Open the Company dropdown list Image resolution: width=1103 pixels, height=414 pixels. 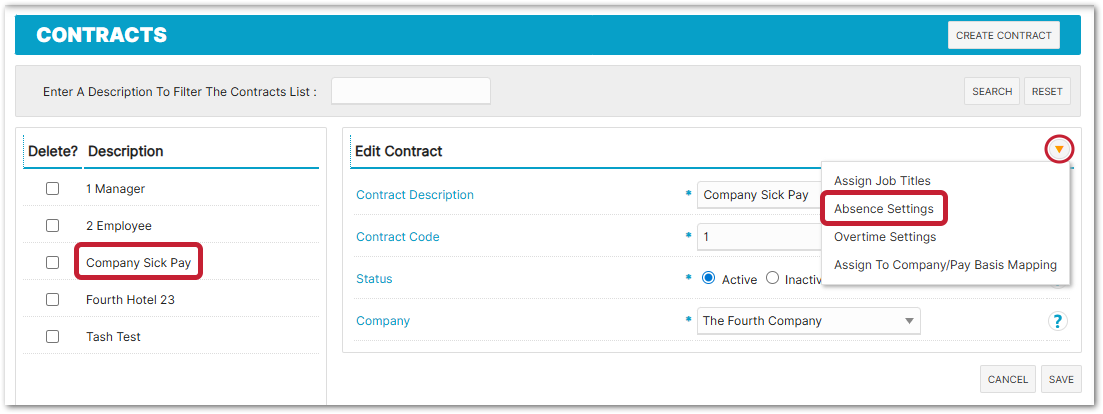coord(808,321)
